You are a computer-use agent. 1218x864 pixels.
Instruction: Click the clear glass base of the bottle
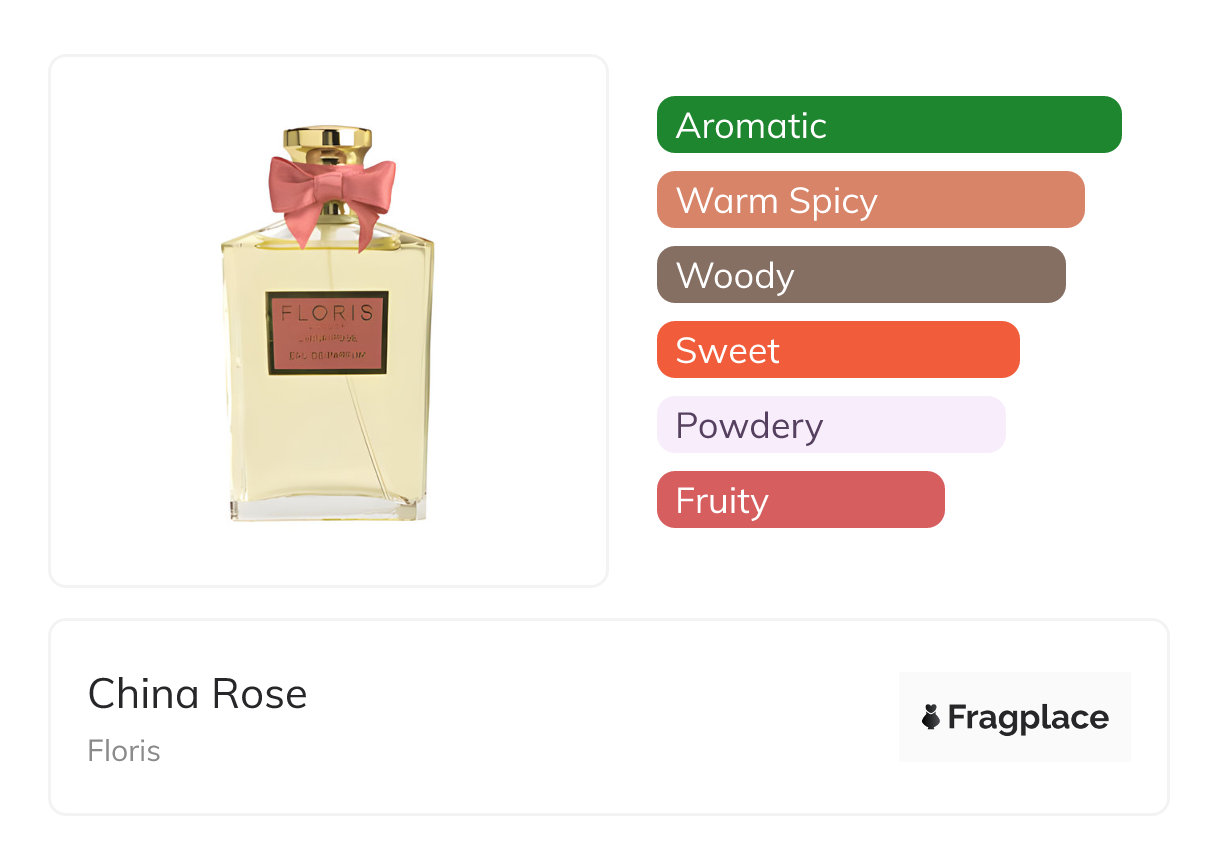click(x=328, y=510)
